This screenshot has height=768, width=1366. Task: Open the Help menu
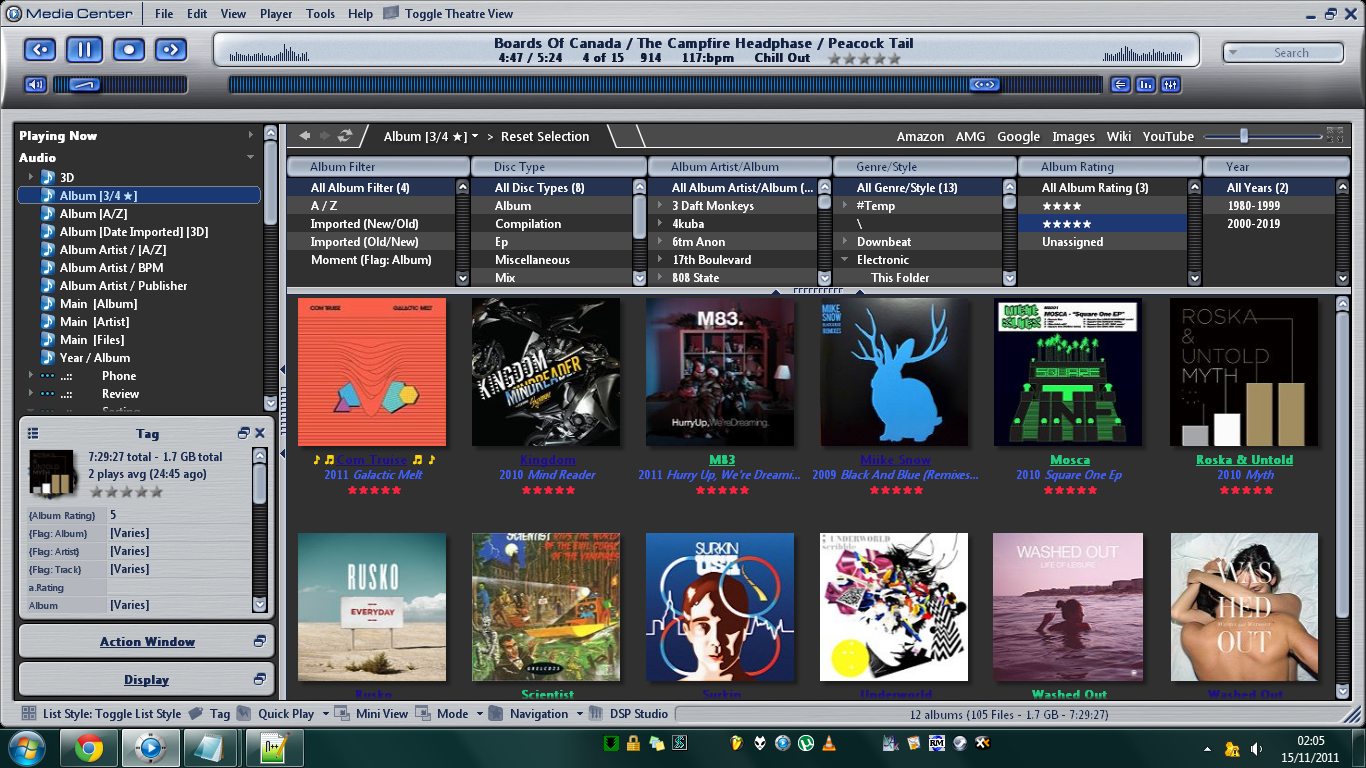click(360, 14)
